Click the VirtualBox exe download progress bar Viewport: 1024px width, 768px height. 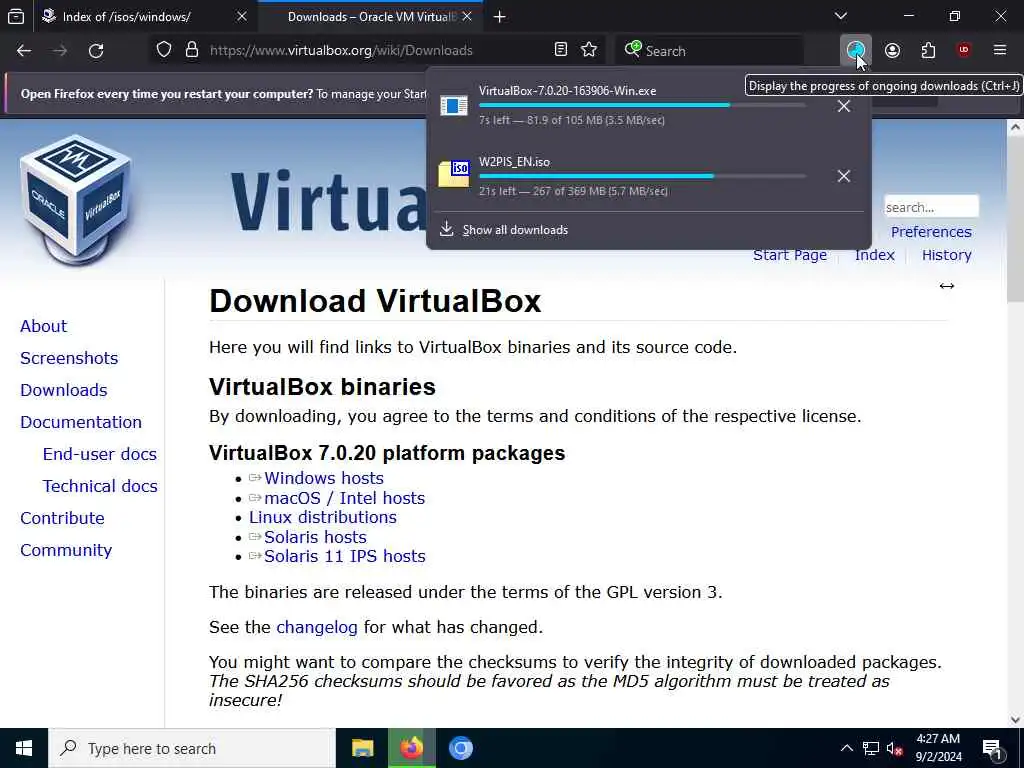[x=643, y=105]
